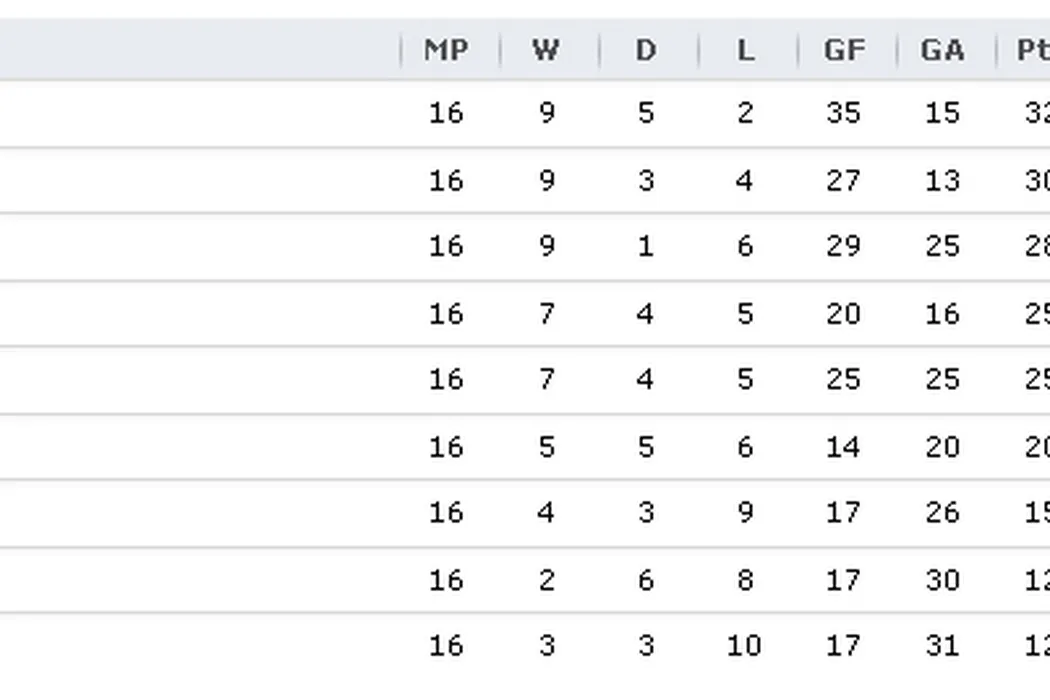Sort by the GF column header
1050x700 pixels.
coord(844,50)
